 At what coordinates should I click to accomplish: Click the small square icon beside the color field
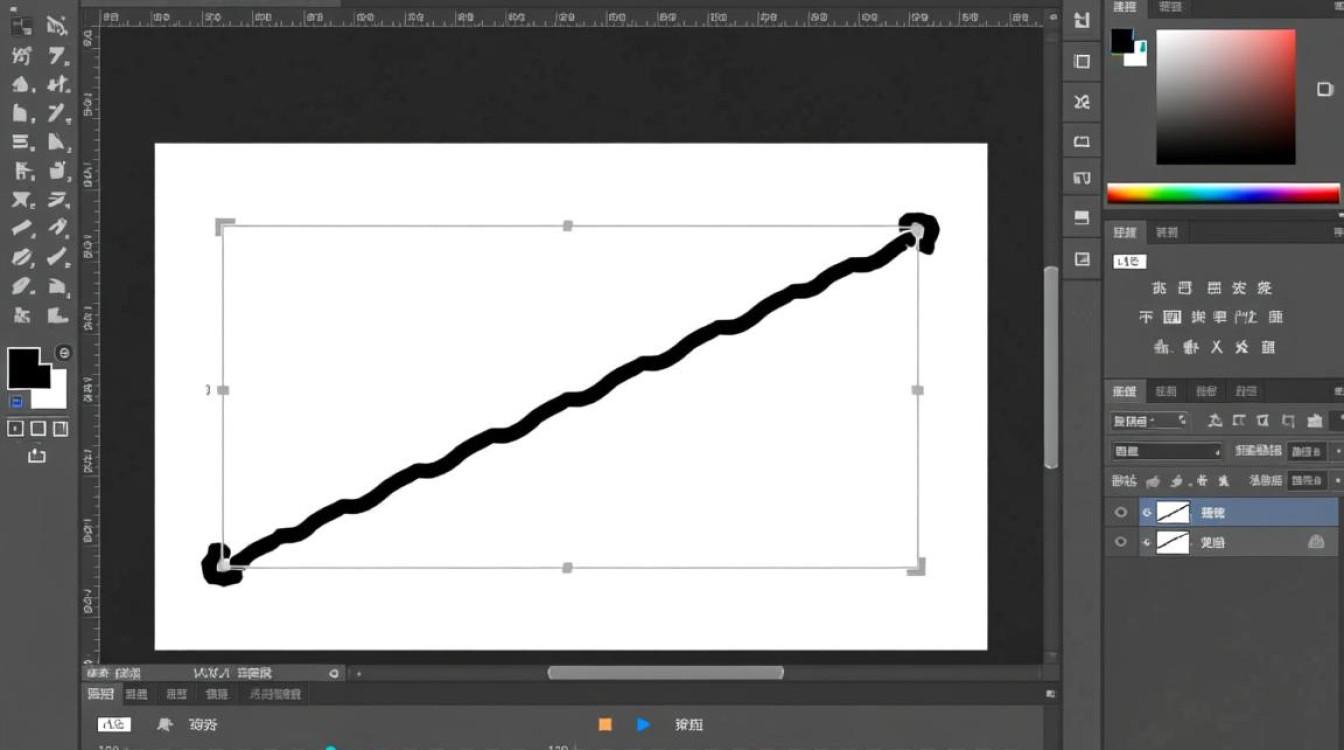(x=1325, y=89)
